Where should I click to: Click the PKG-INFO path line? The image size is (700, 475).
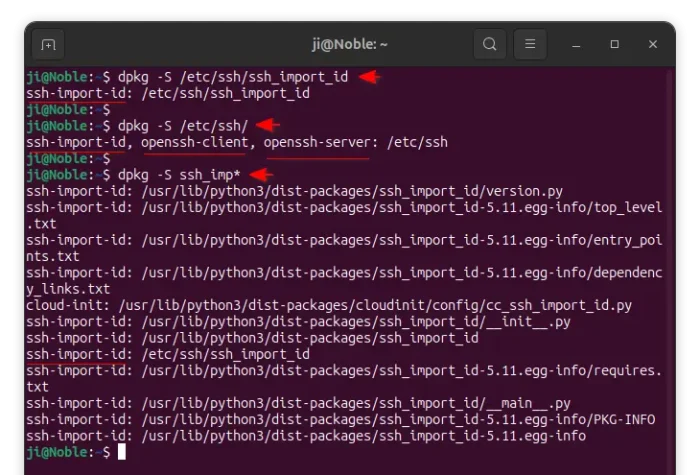tap(341, 420)
